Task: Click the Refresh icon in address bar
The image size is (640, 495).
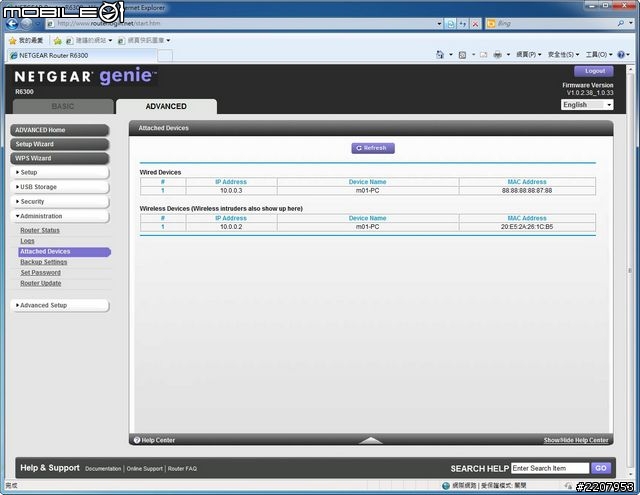Action: point(463,24)
